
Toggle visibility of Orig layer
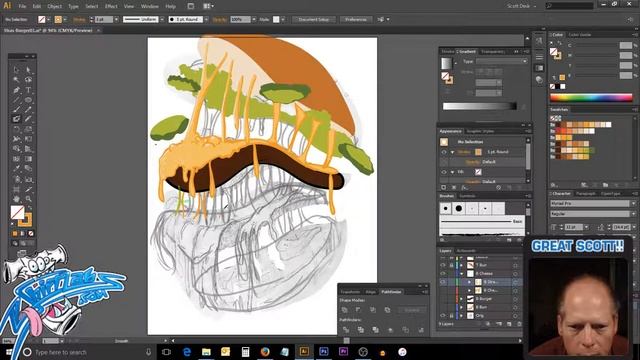443,316
